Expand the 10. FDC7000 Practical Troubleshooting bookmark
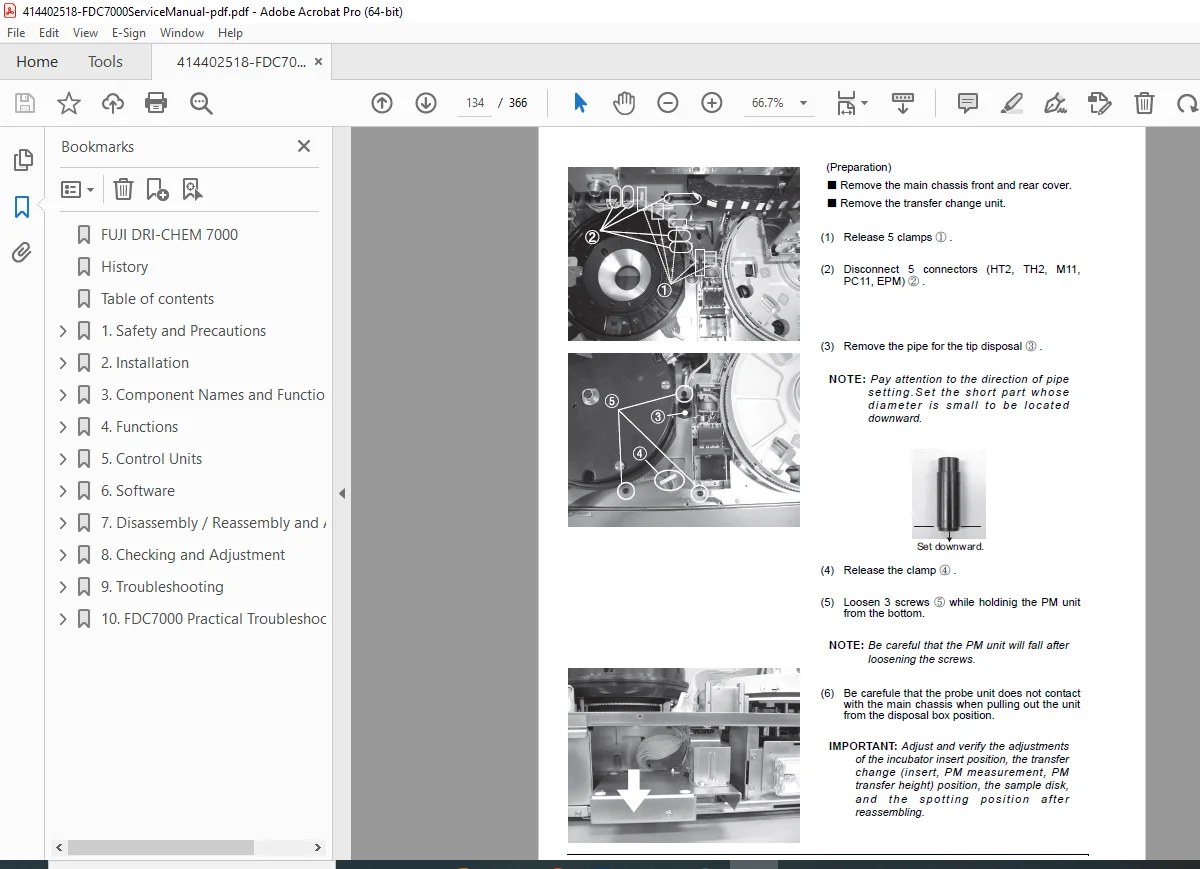 pyautogui.click(x=63, y=619)
